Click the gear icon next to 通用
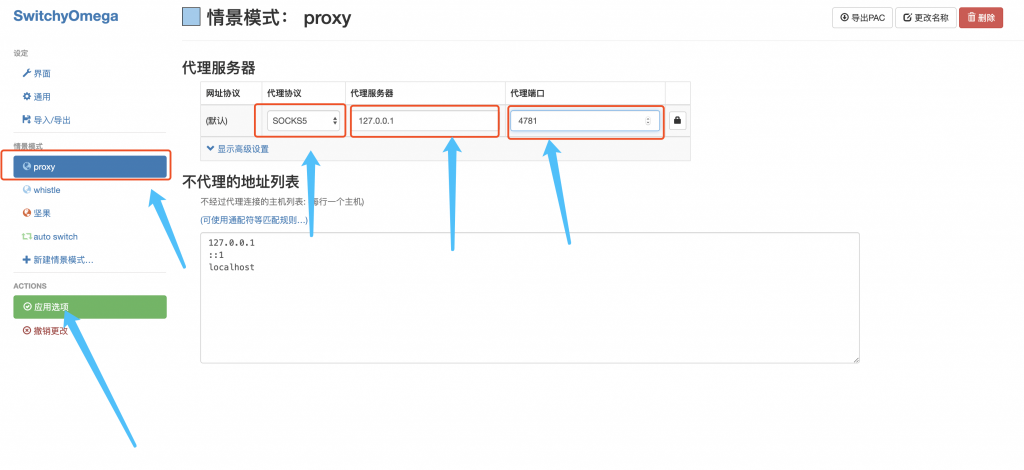The image size is (1024, 470). click(x=27, y=97)
